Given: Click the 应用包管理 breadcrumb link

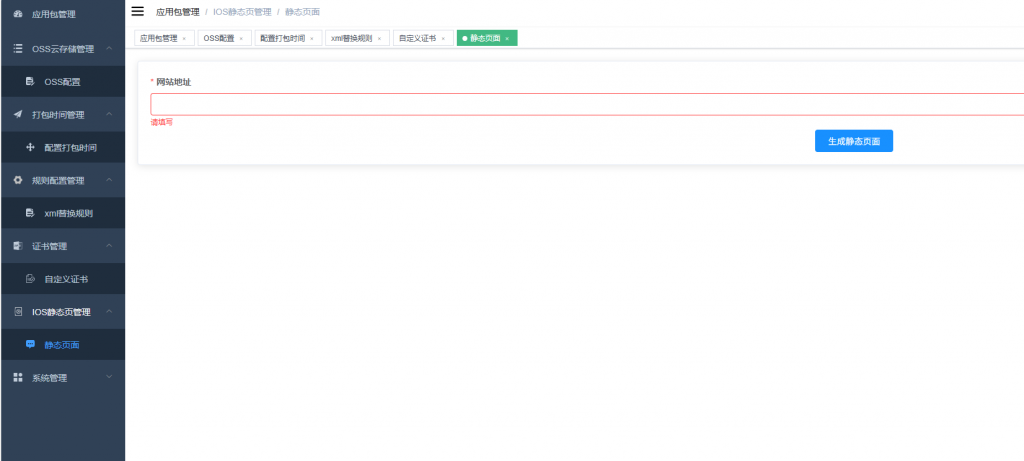Looking at the screenshot, I should tap(177, 12).
